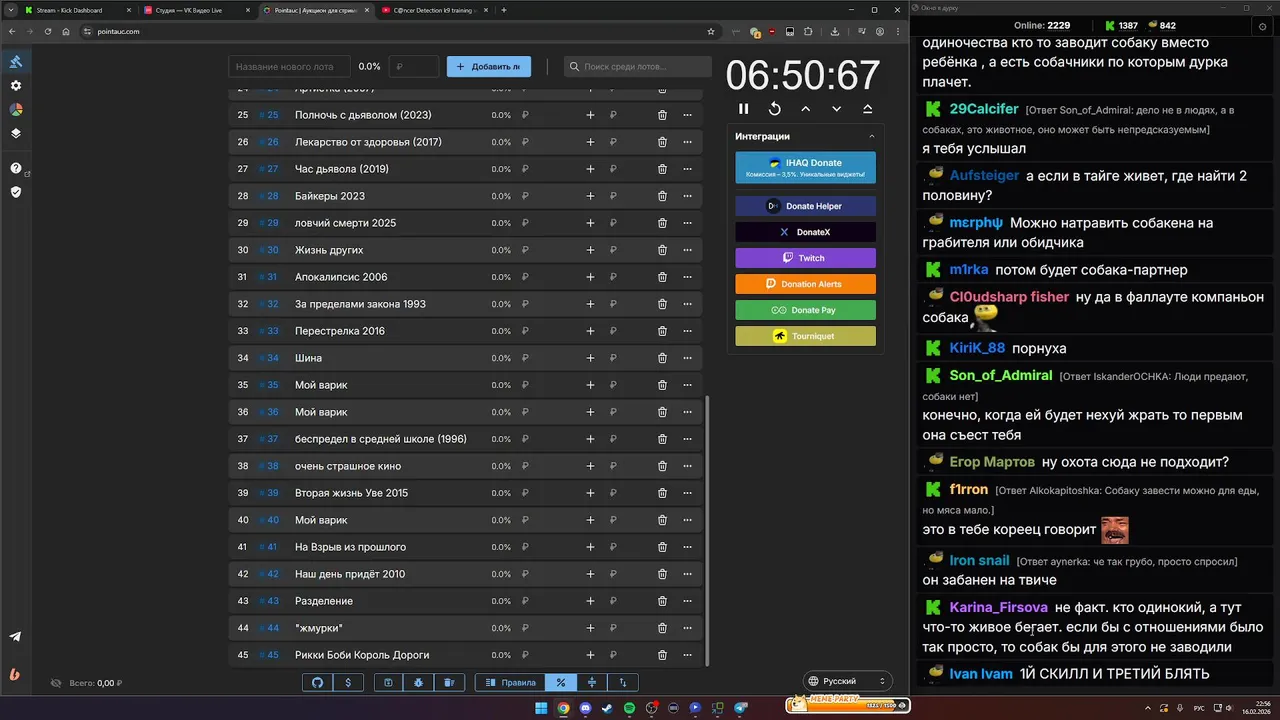Image resolution: width=1280 pixels, height=720 pixels.
Task: Delete 'Рикки Боби Король Дороги' lot
Action: [x=662, y=655]
